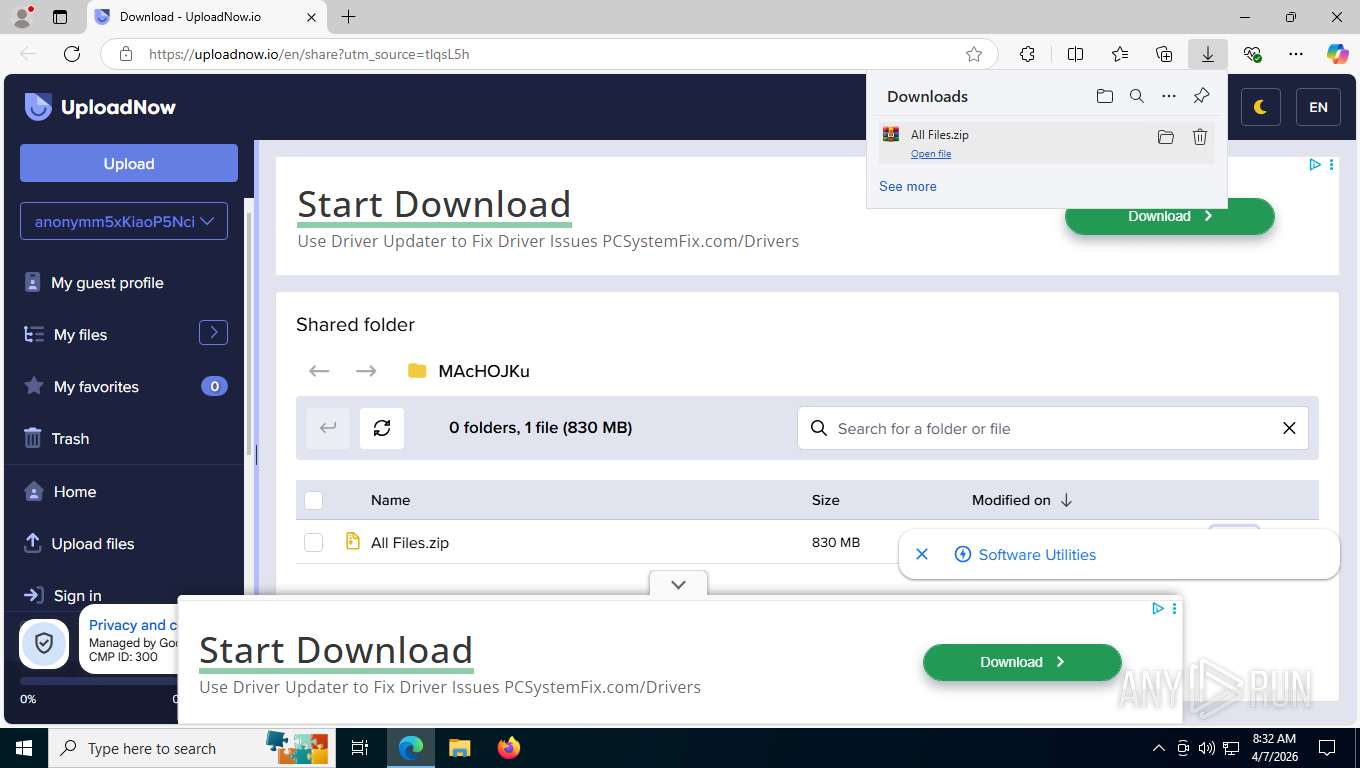The width and height of the screenshot is (1360, 768).
Task: Click All Files.zip in file list
Action: [x=410, y=542]
